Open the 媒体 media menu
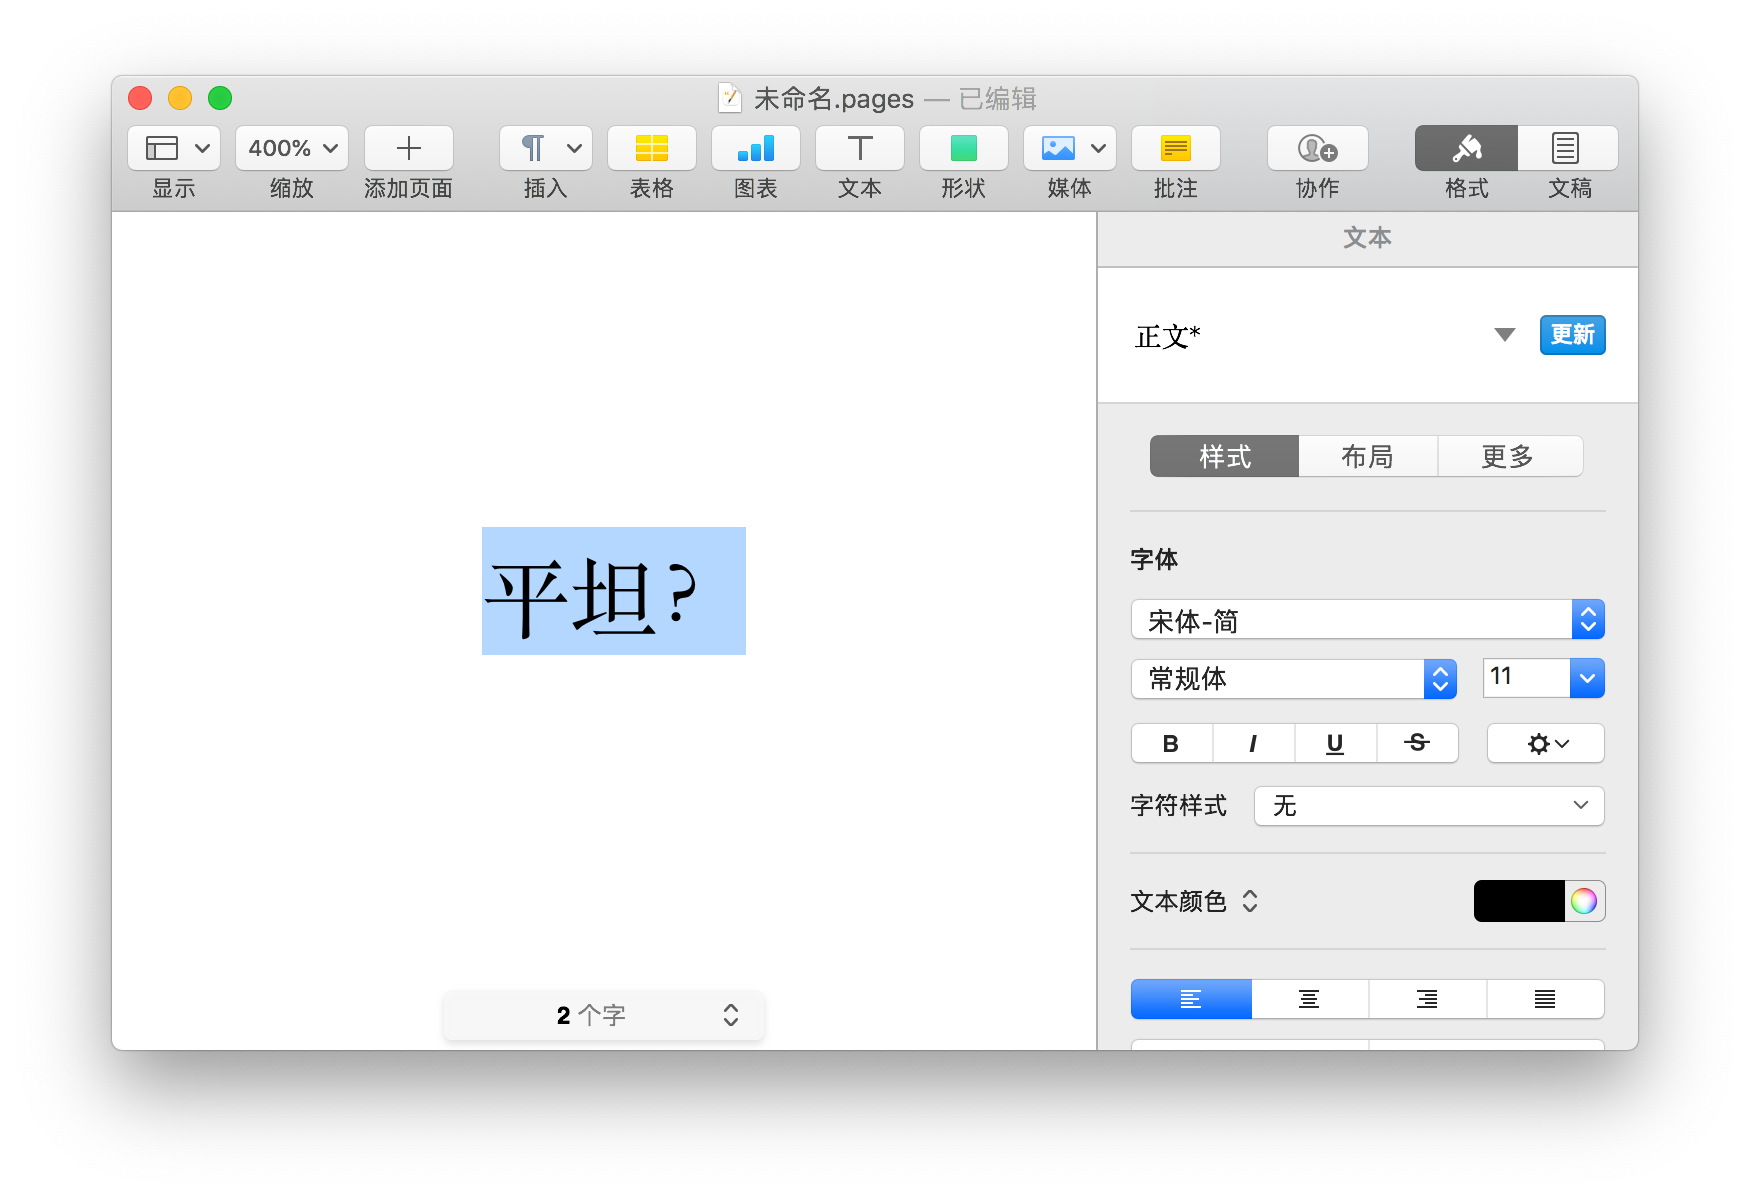The image size is (1750, 1198). coord(1070,148)
